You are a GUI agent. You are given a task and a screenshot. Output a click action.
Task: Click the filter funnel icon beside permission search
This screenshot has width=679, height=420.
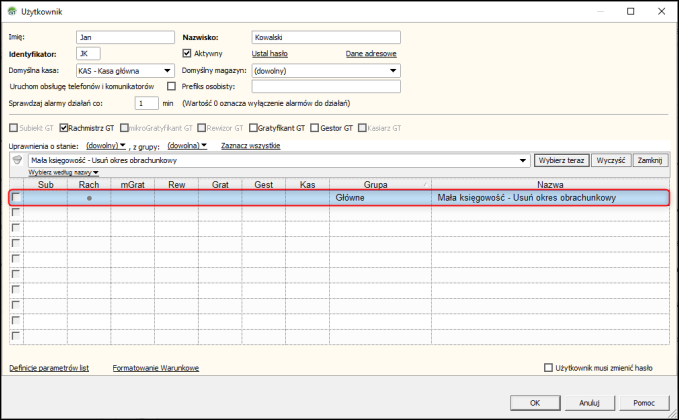17,160
